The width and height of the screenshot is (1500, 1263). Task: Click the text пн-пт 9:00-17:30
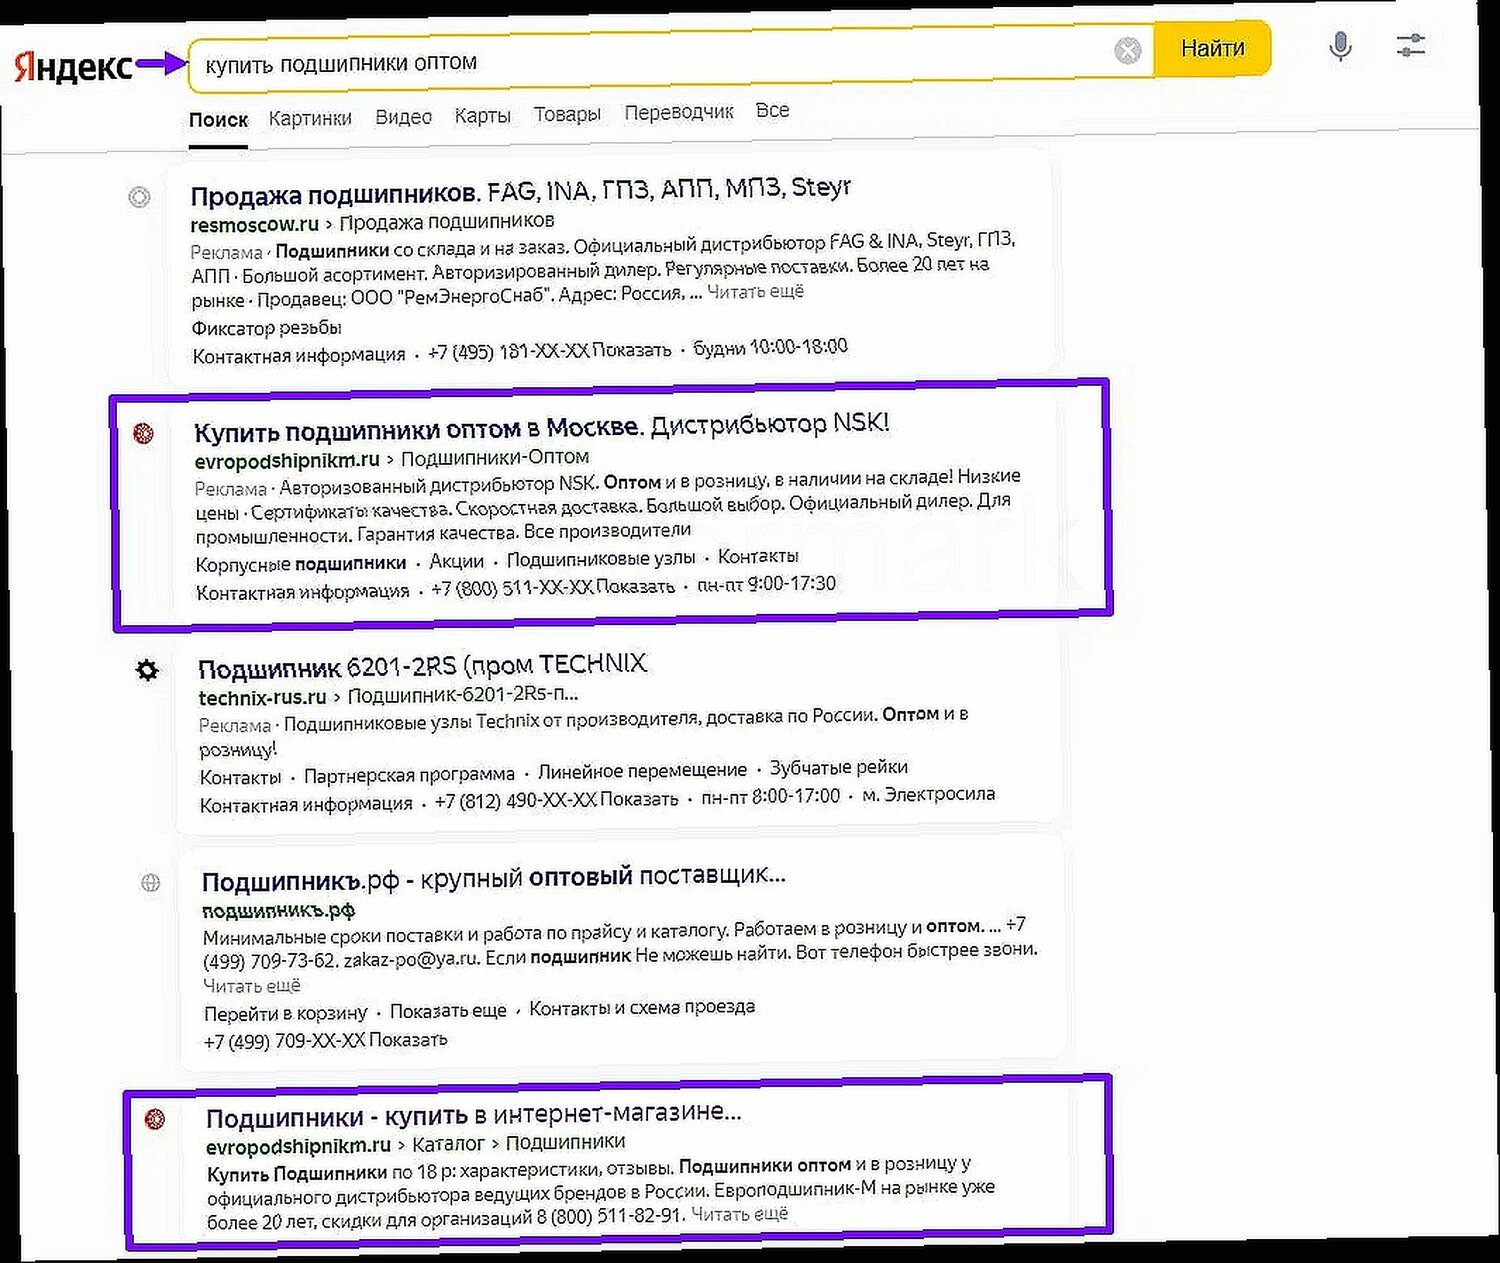click(766, 584)
